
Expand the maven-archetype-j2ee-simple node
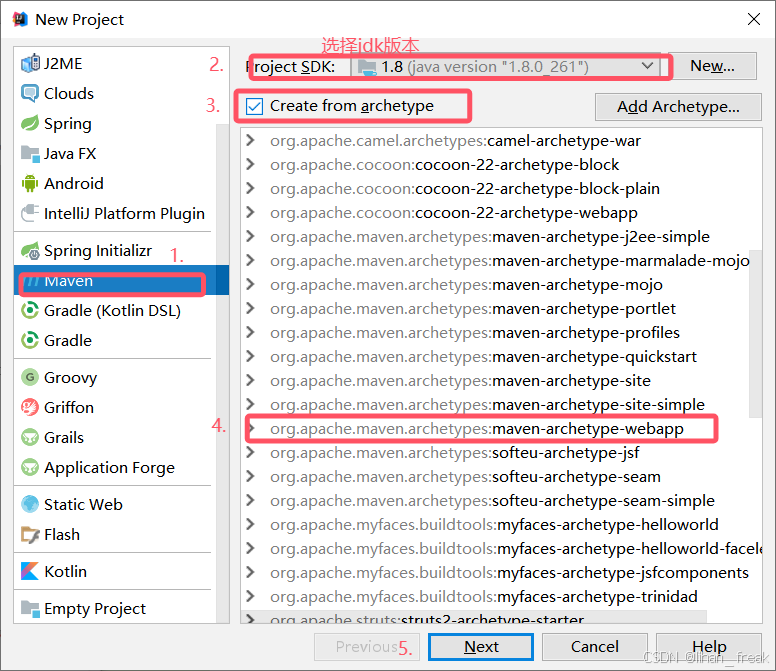coord(250,237)
